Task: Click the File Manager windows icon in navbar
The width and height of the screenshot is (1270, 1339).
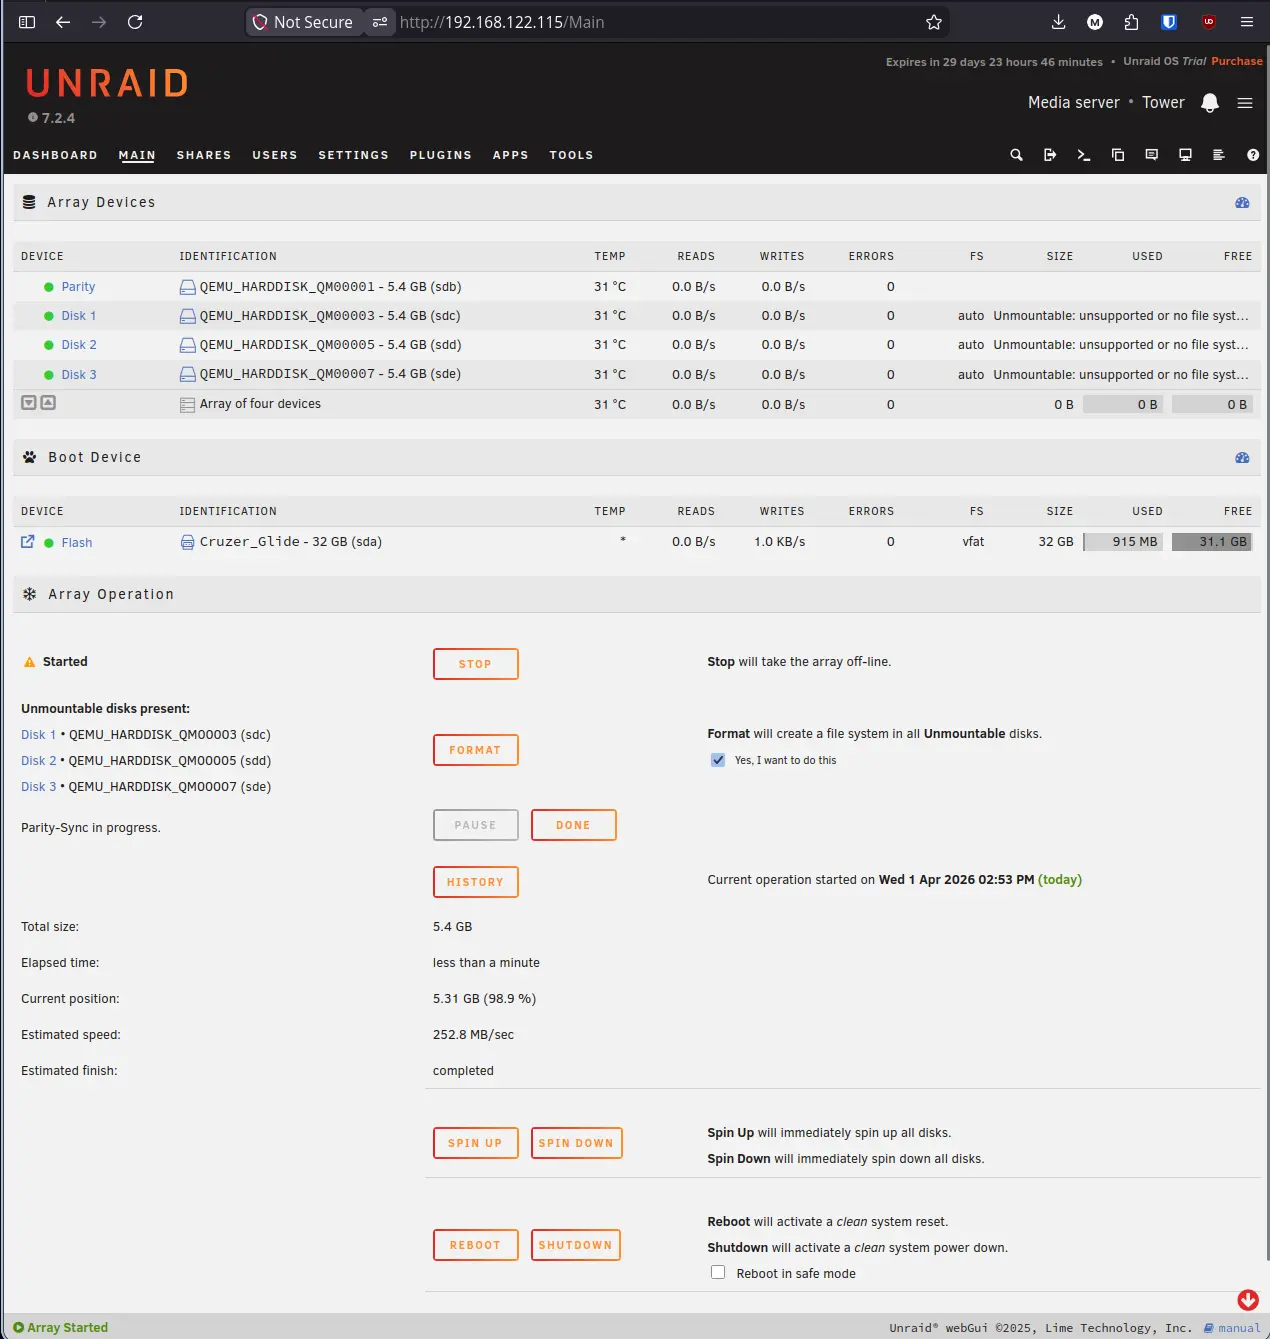Action: click(x=1118, y=155)
